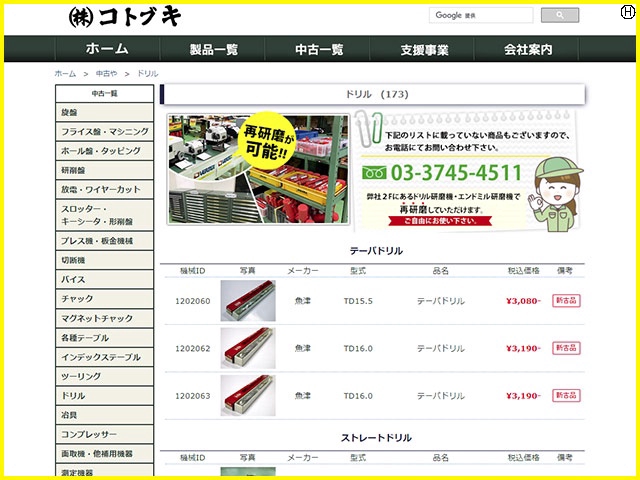Viewport: 640px width, 480px height.
Task: Open the ホーム navigation menu item
Action: coord(106,49)
